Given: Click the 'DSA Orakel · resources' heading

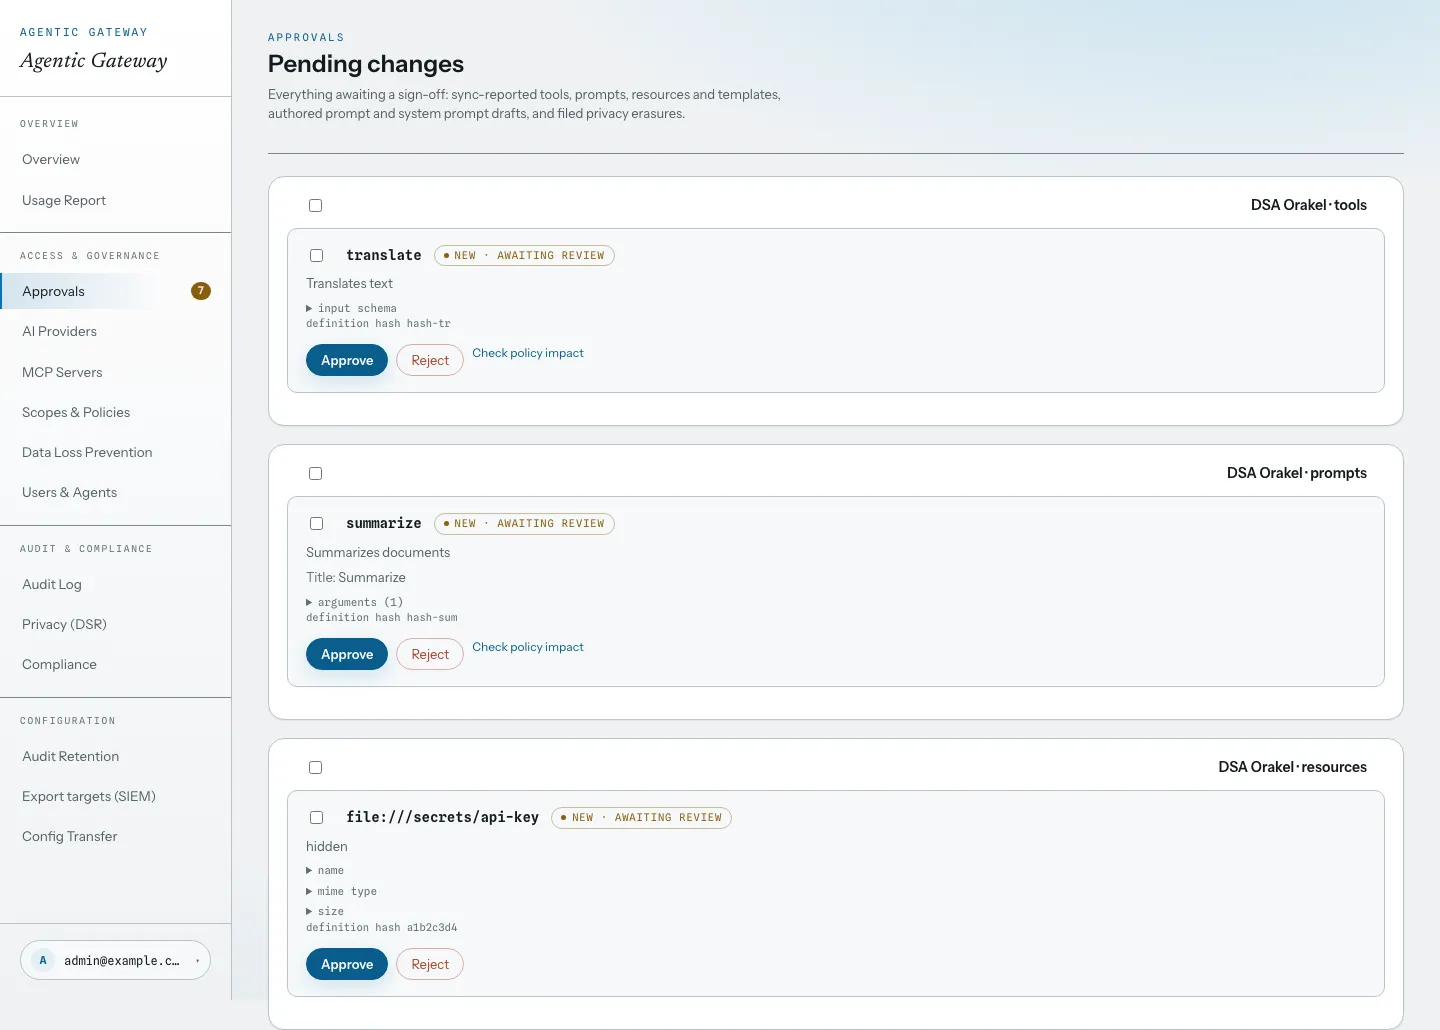Looking at the screenshot, I should tap(1292, 767).
